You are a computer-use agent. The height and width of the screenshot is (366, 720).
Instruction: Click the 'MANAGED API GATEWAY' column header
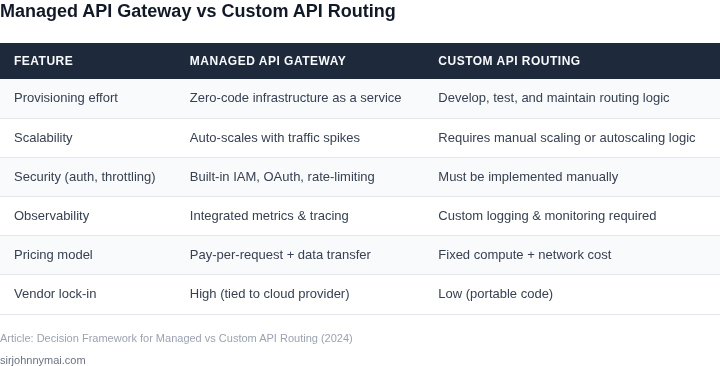click(x=268, y=61)
